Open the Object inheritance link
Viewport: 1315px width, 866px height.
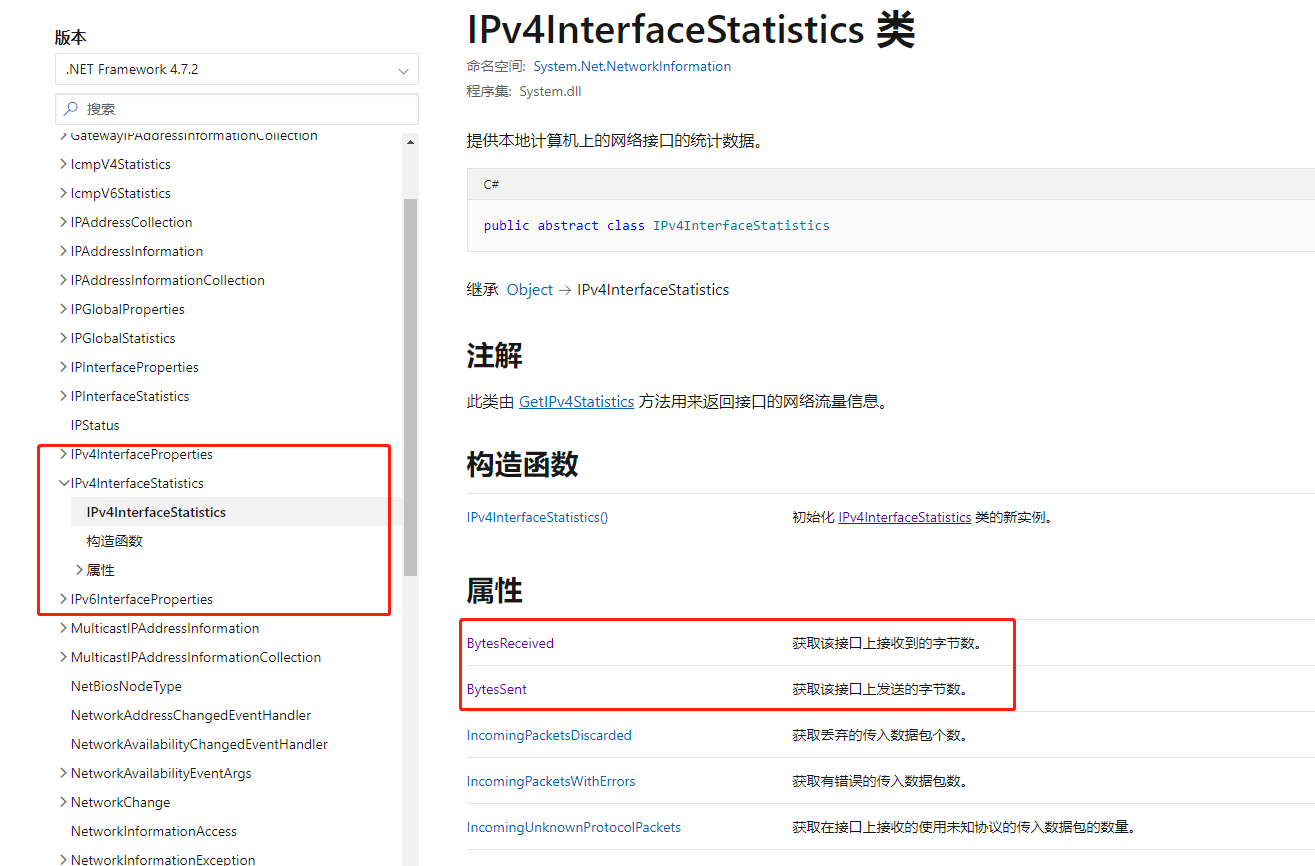coord(530,289)
